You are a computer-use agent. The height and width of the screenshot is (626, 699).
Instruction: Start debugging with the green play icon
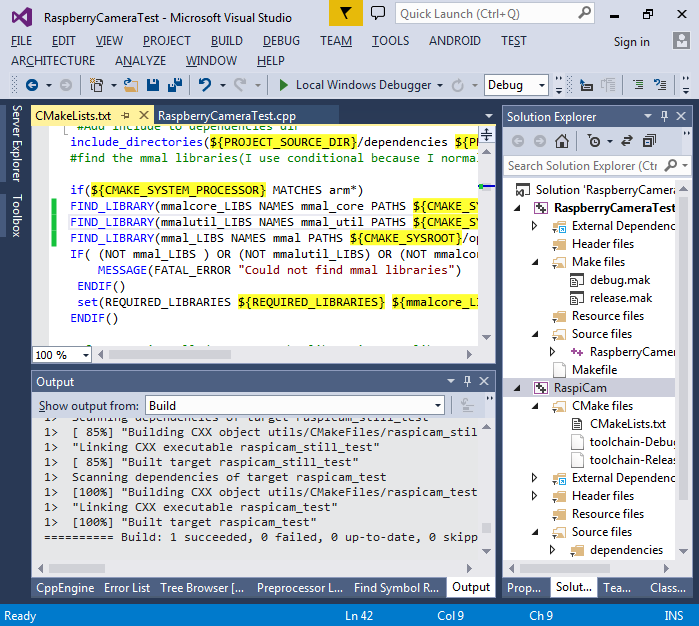point(284,86)
